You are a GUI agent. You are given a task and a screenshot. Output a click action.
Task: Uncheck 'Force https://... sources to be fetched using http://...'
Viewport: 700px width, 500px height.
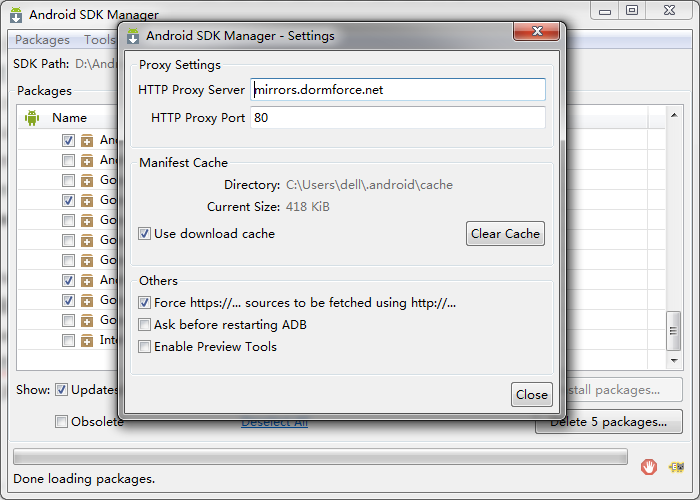coord(144,303)
